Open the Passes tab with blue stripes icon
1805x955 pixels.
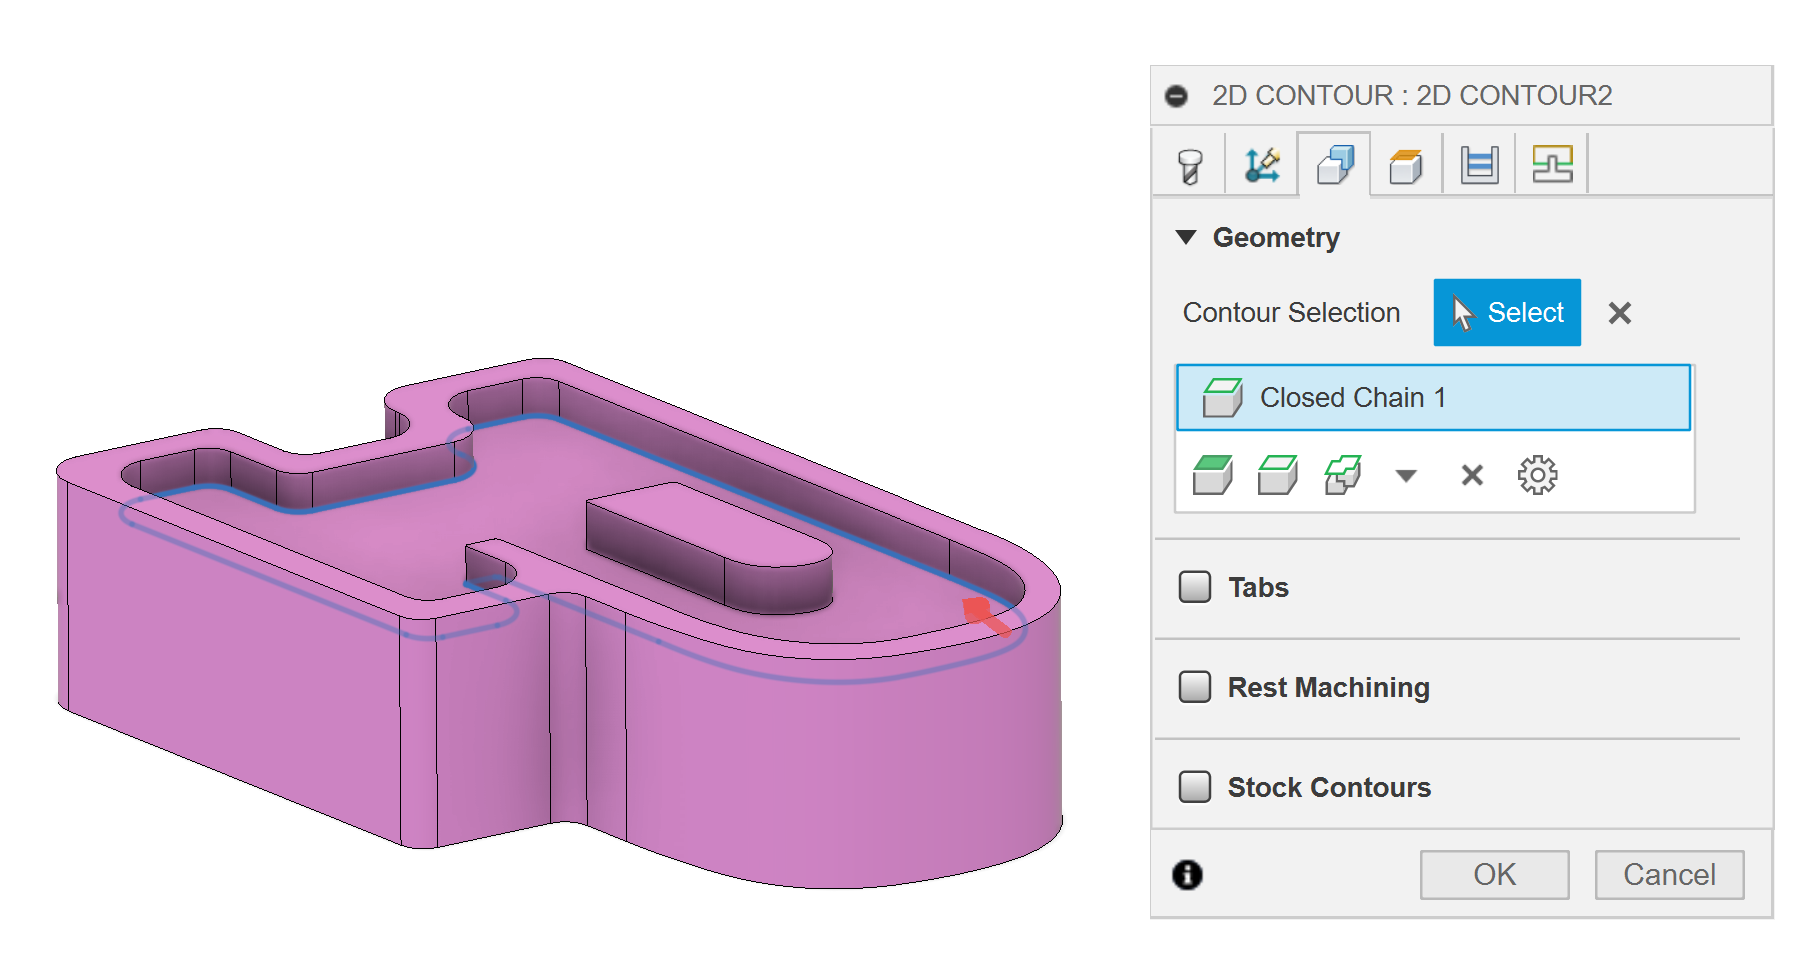1479,165
